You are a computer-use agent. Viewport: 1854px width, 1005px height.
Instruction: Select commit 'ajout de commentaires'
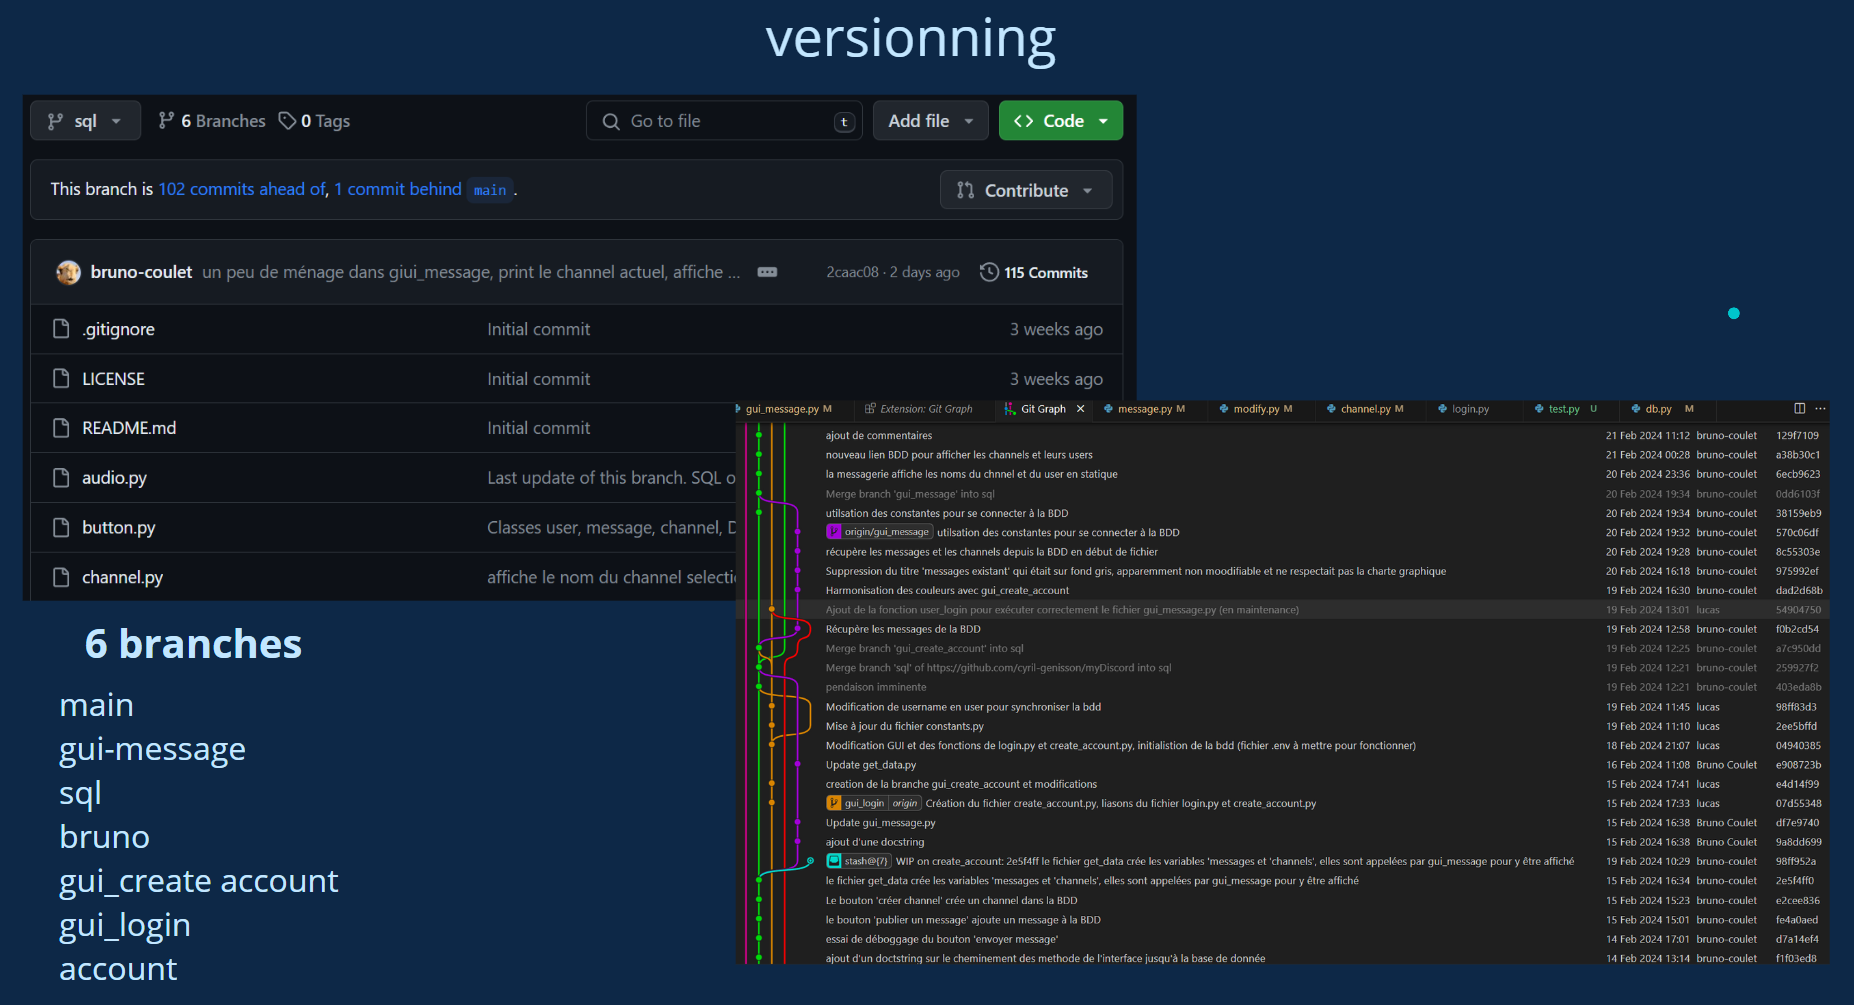tap(879, 435)
